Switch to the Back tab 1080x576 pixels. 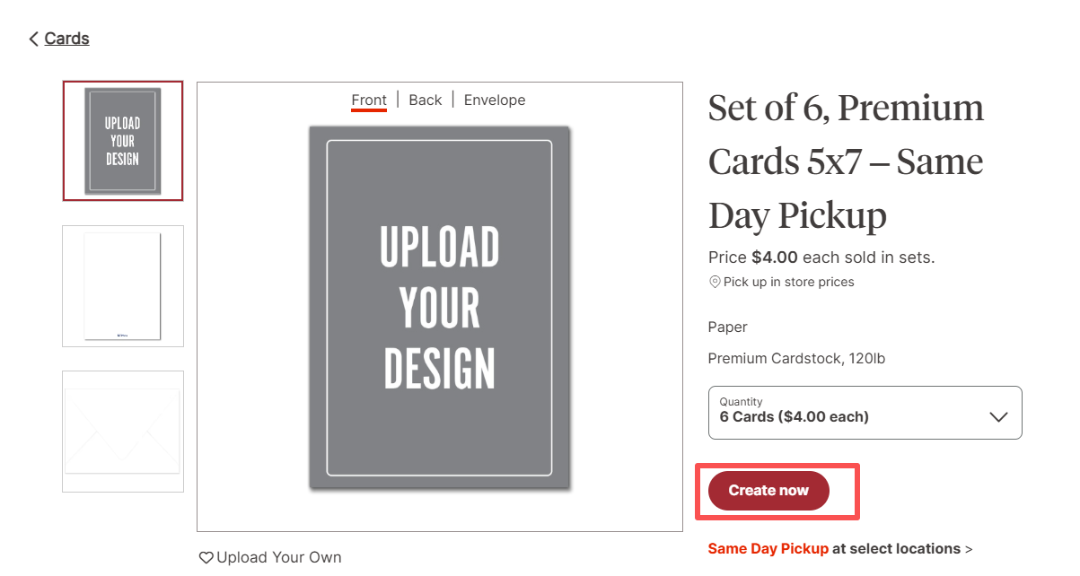point(425,100)
